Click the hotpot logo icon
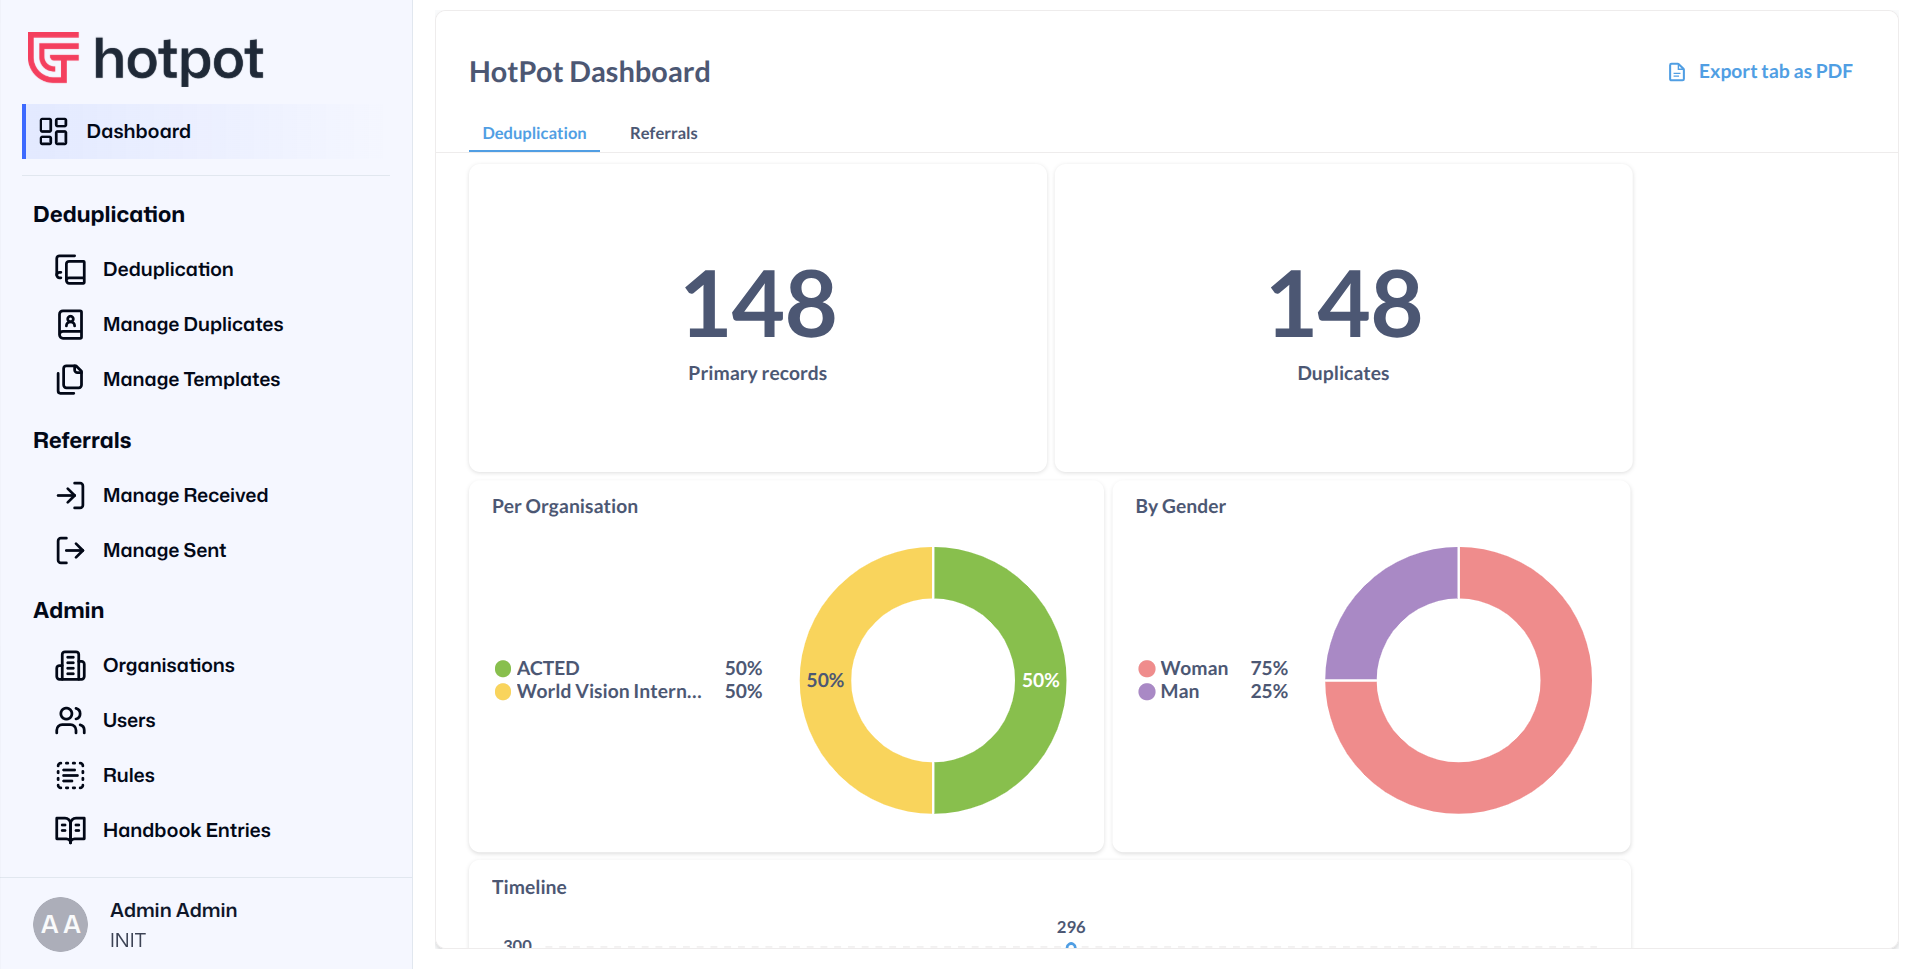 pos(53,57)
